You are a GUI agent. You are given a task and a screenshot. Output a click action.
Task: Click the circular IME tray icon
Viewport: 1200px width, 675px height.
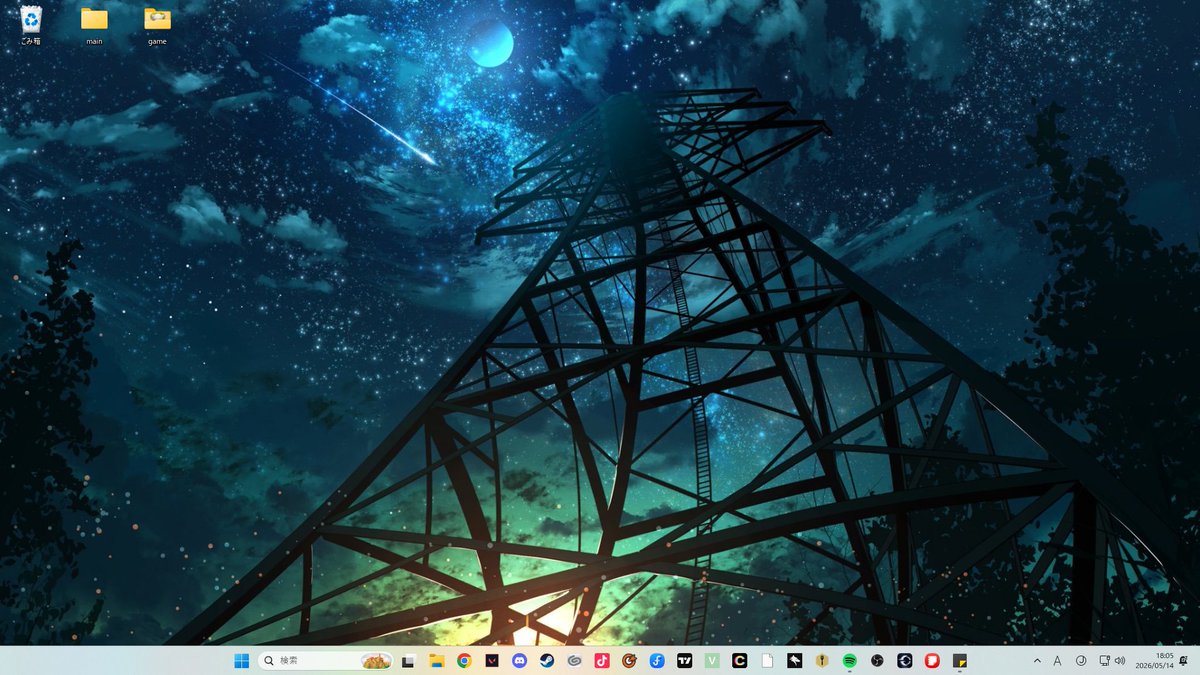click(1080, 661)
